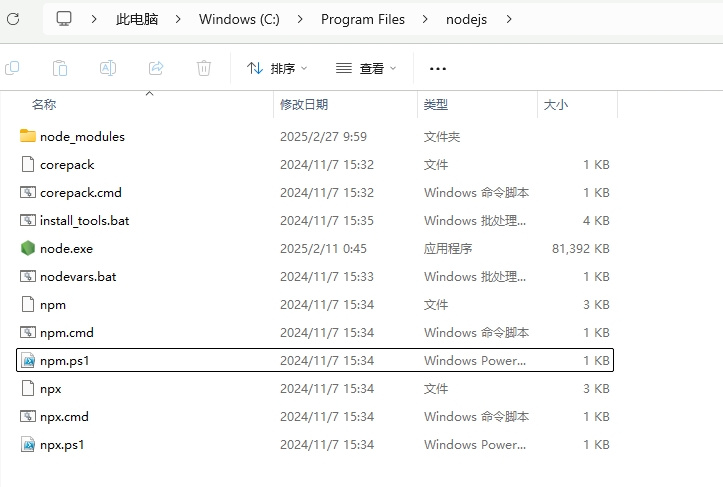Expand chevron after Program Files breadcrumb
This screenshot has width=723, height=487.
(425, 19)
